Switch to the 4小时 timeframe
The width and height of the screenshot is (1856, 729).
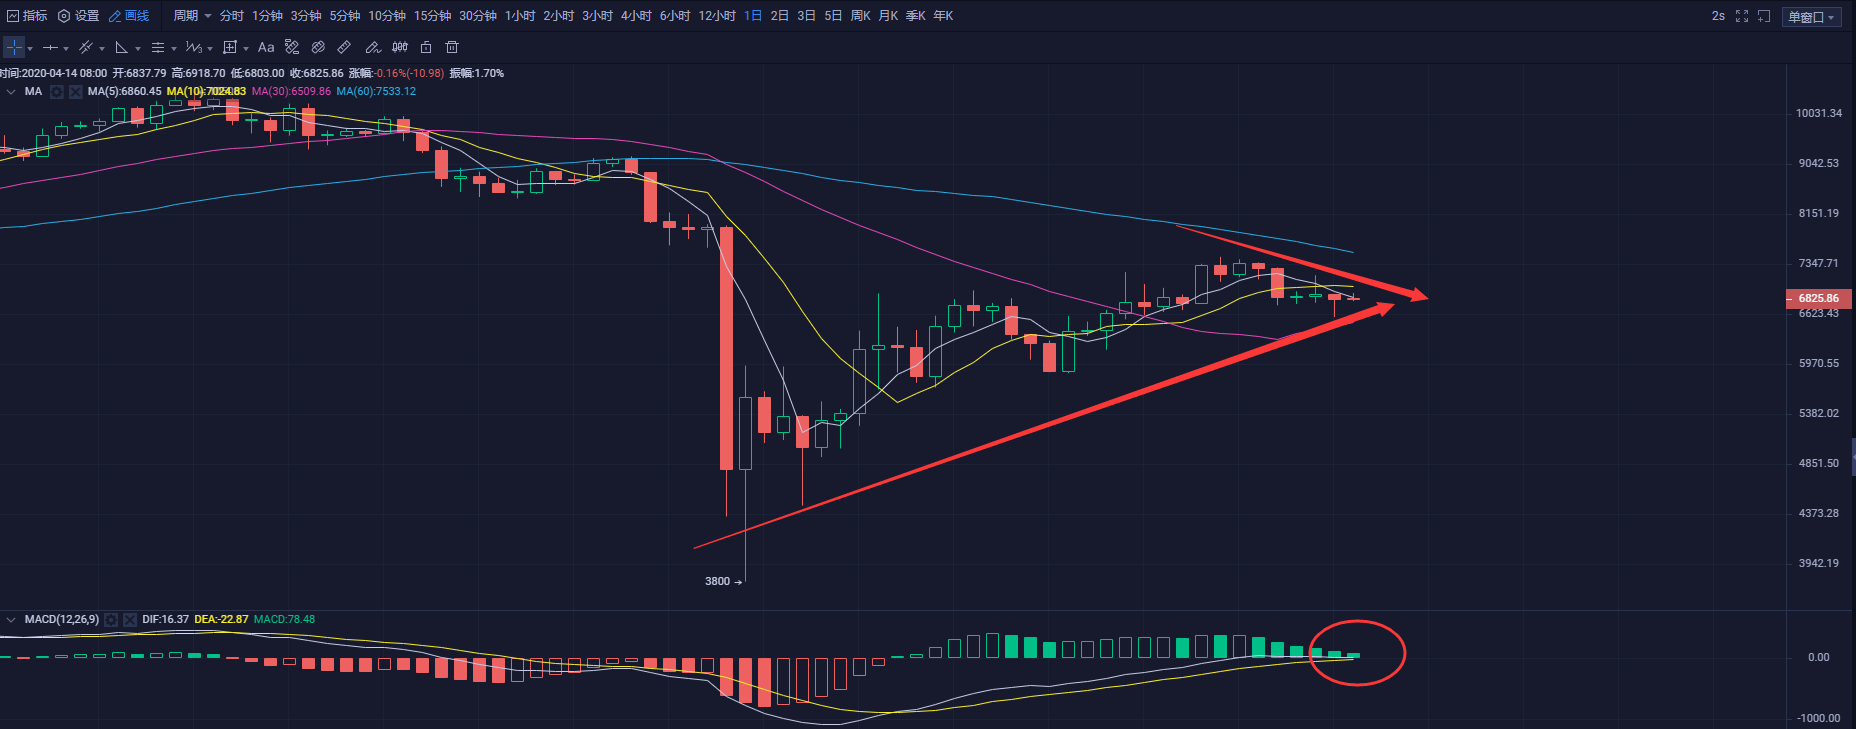(636, 16)
